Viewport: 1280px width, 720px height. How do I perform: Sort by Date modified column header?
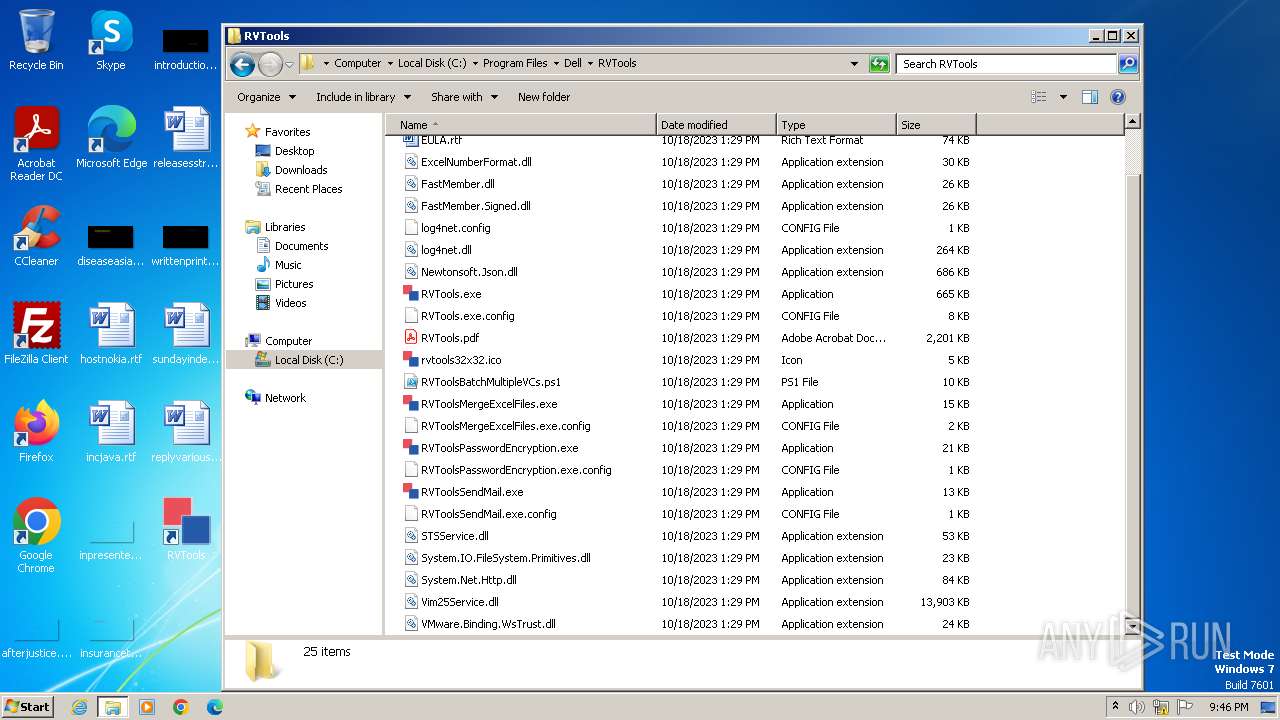pos(716,125)
